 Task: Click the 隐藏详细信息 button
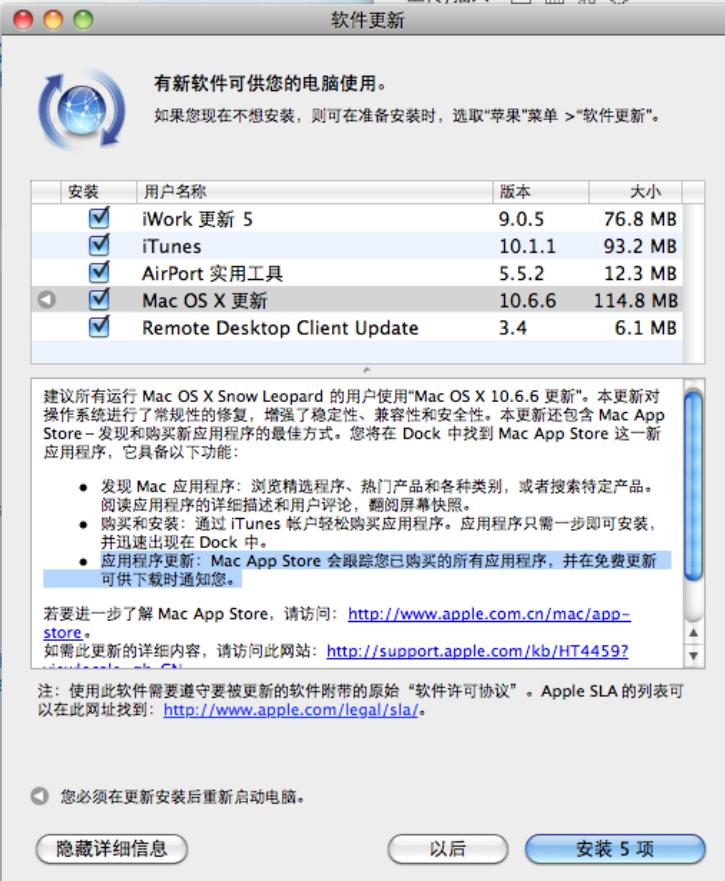click(111, 848)
